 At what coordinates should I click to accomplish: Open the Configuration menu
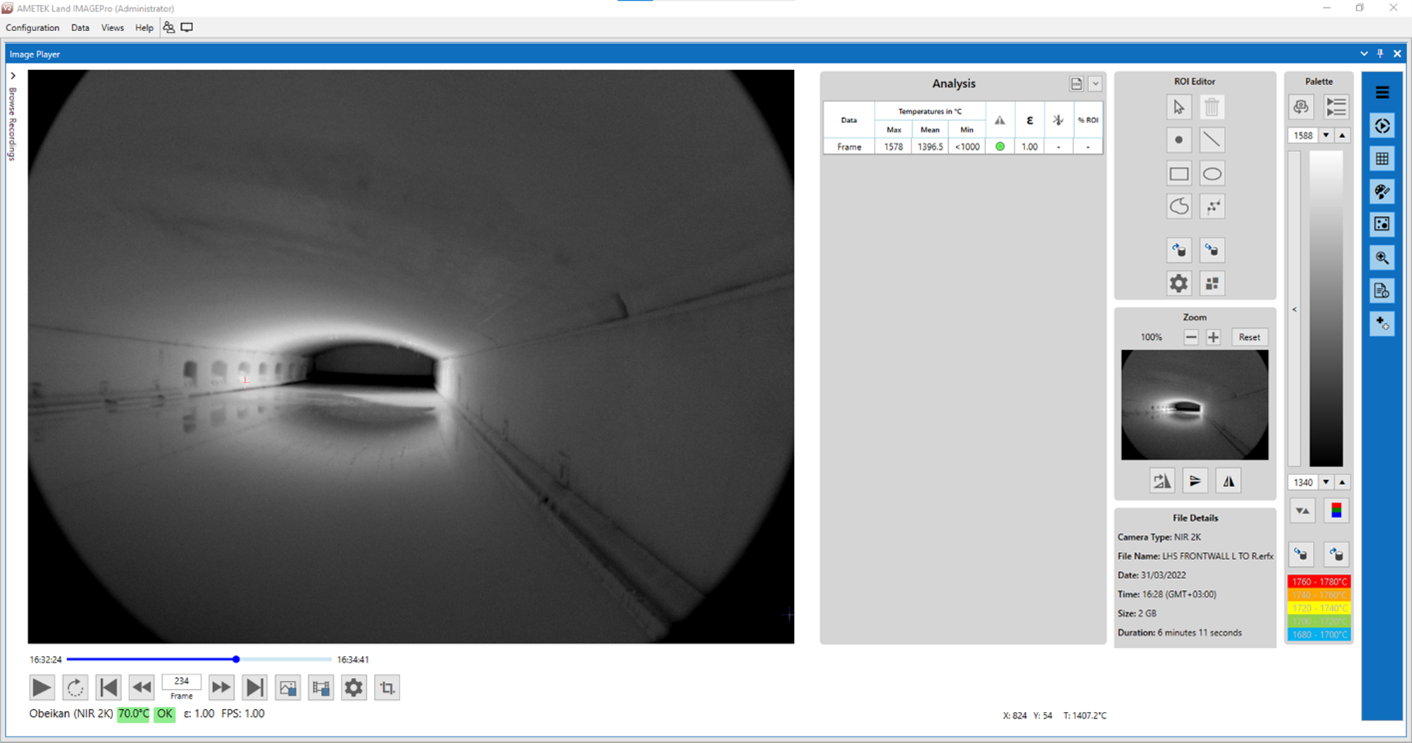[33, 28]
